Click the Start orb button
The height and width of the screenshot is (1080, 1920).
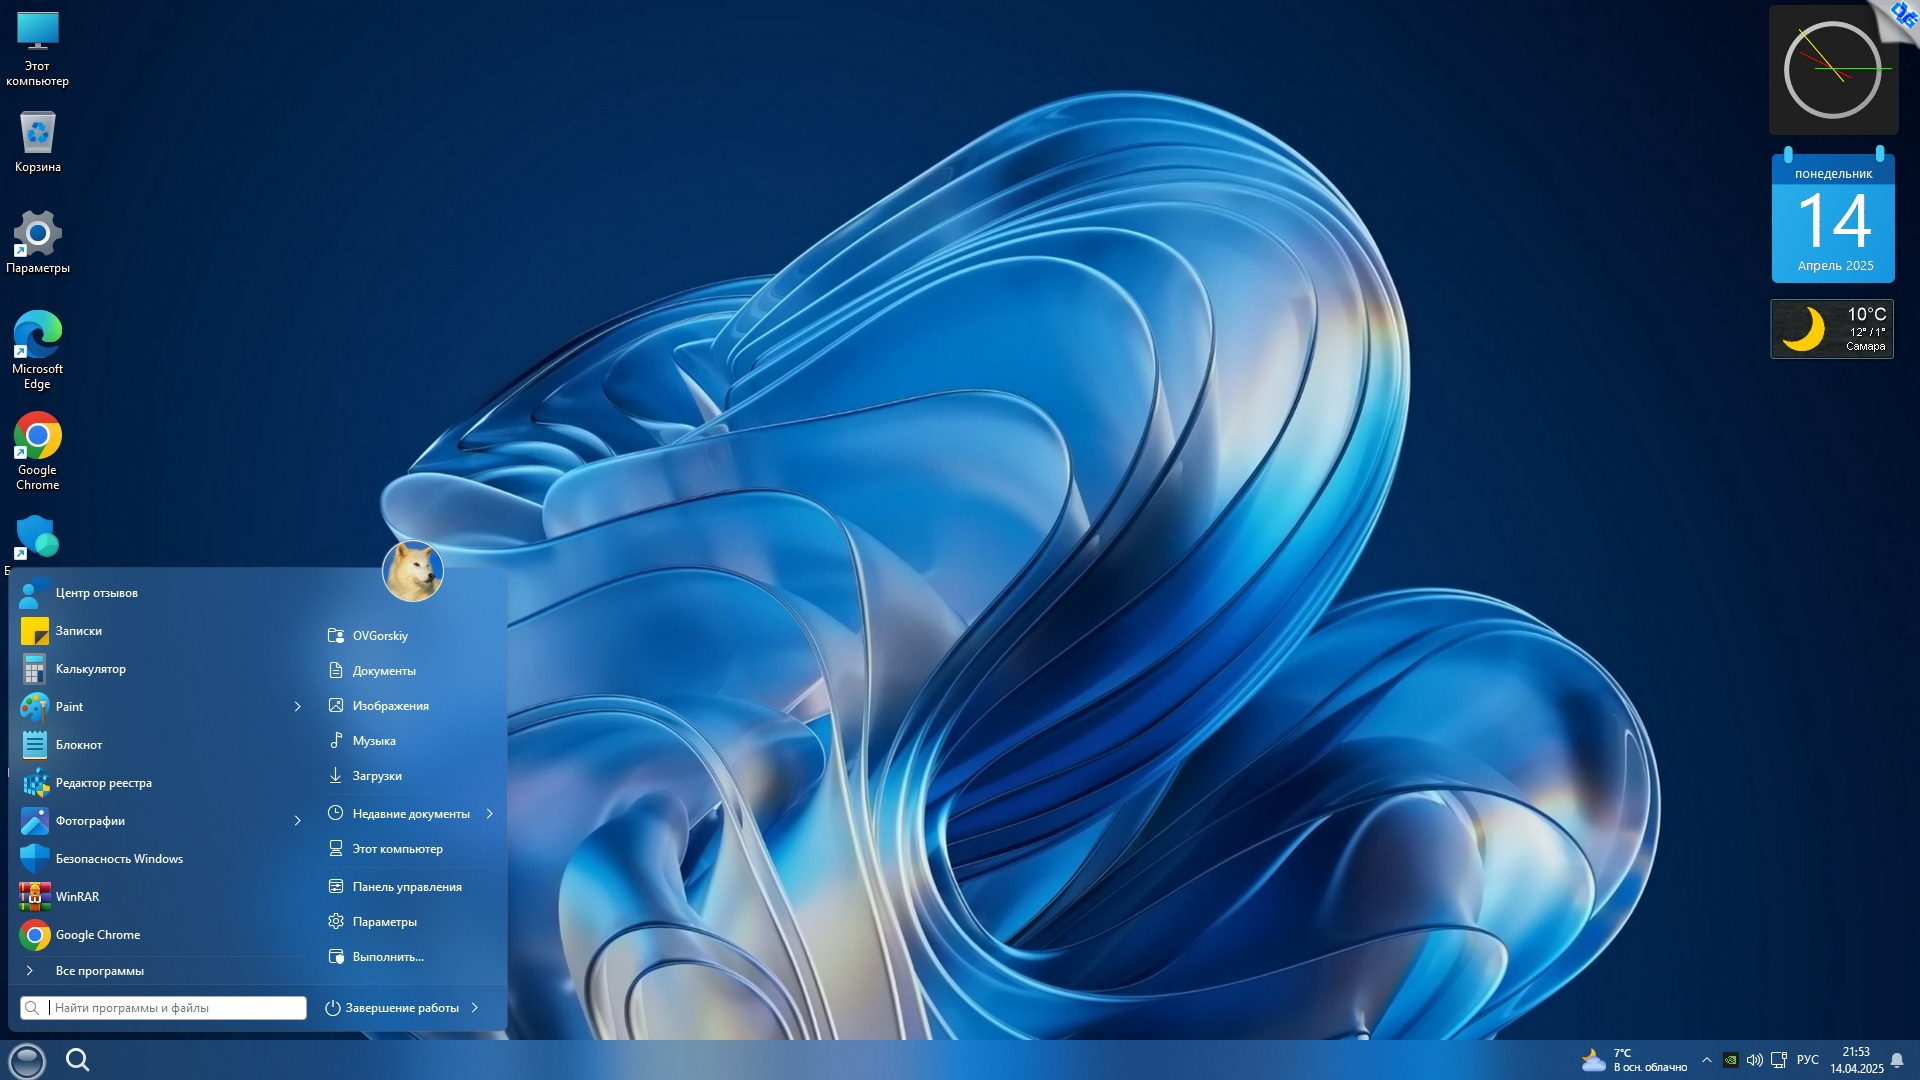(x=27, y=1060)
